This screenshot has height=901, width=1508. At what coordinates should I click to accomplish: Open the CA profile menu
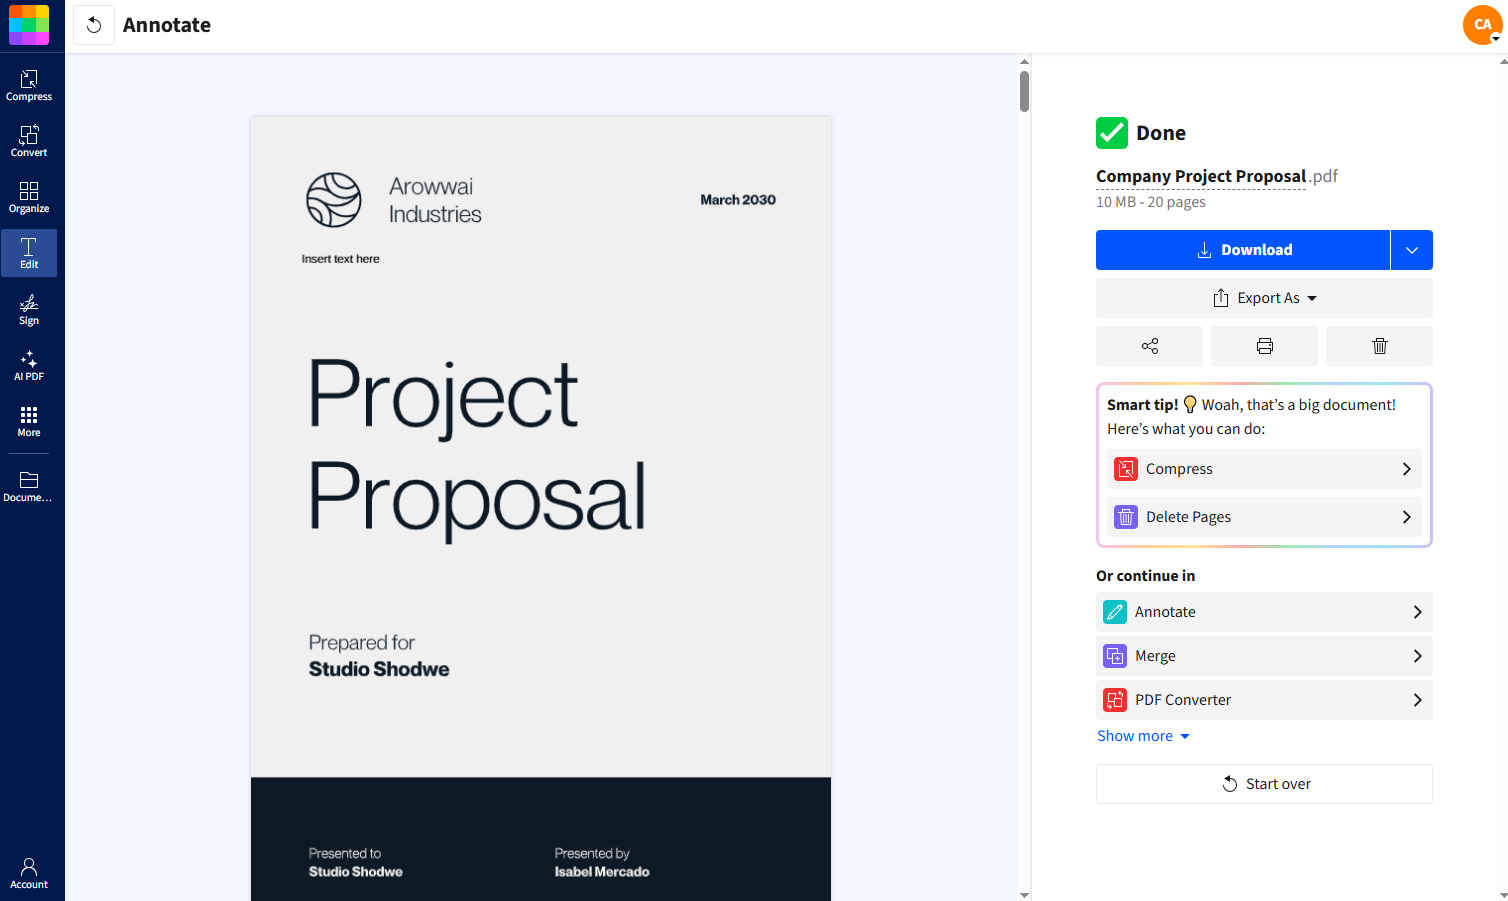click(1481, 24)
